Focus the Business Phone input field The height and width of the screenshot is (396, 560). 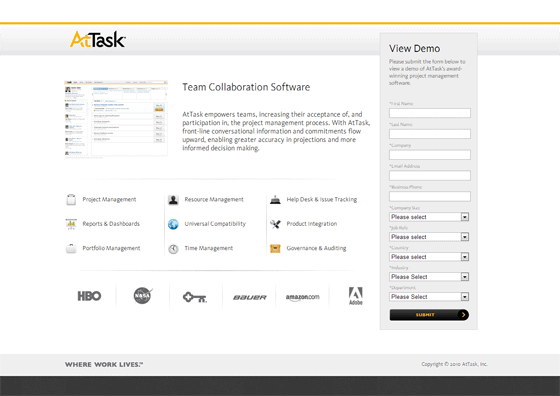click(x=430, y=196)
